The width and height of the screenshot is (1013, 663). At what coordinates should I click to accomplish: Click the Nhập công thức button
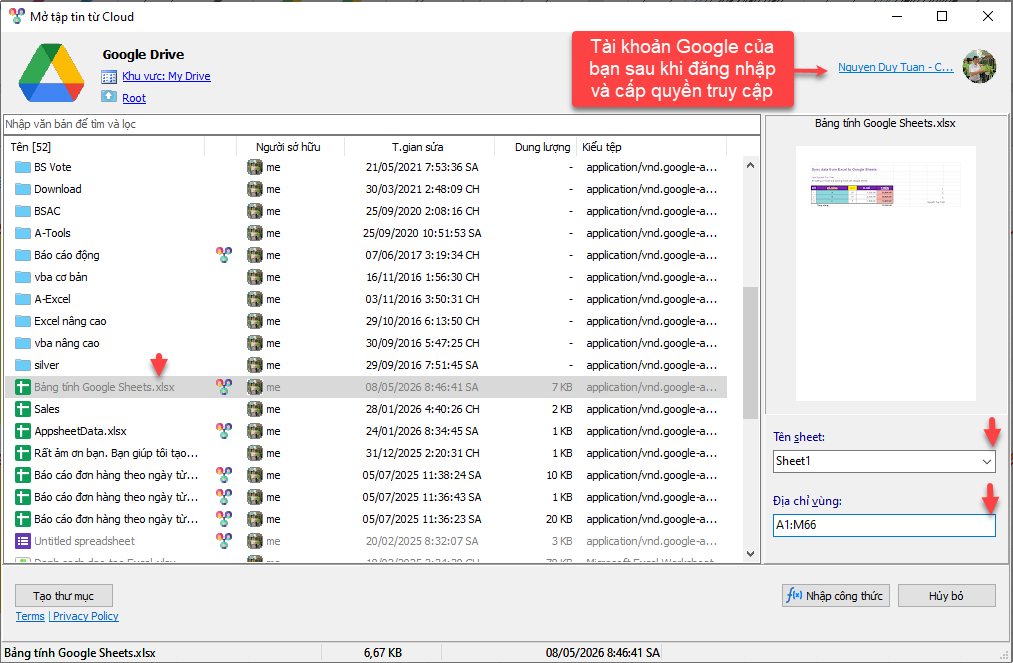(835, 596)
